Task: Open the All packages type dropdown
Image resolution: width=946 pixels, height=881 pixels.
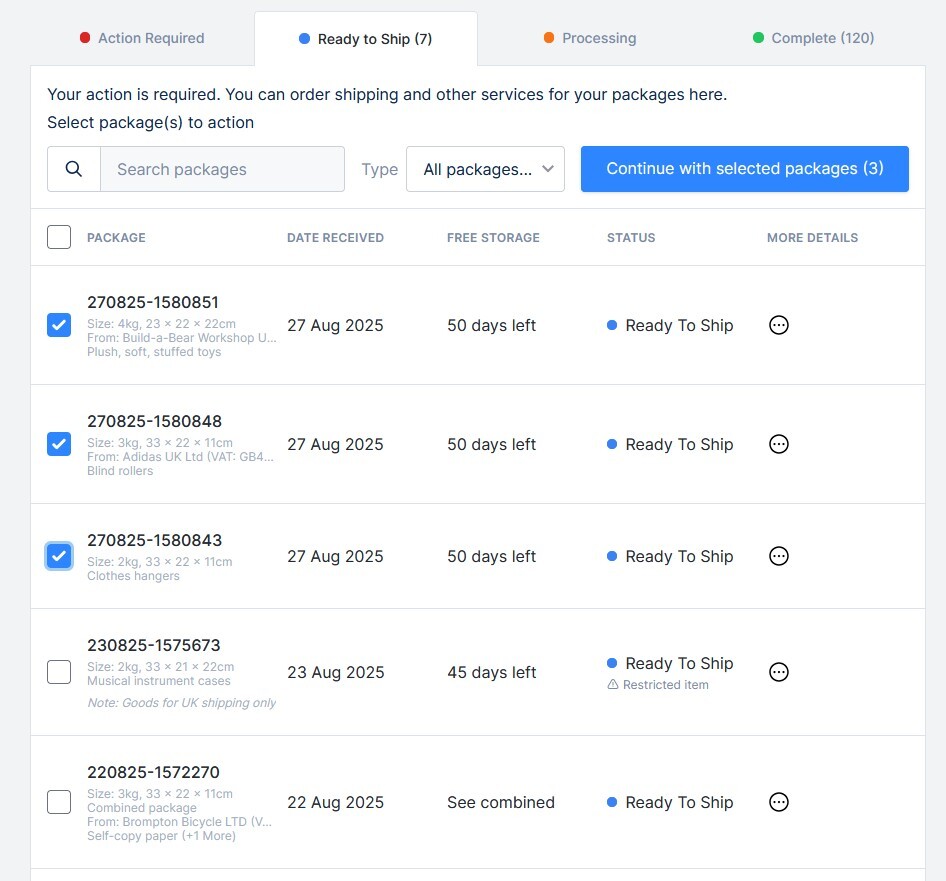Action: (485, 169)
